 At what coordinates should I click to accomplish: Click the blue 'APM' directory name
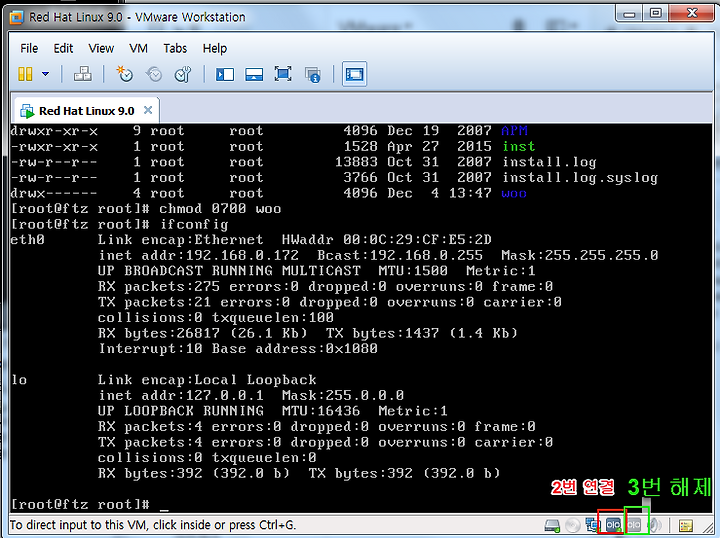pyautogui.click(x=514, y=131)
